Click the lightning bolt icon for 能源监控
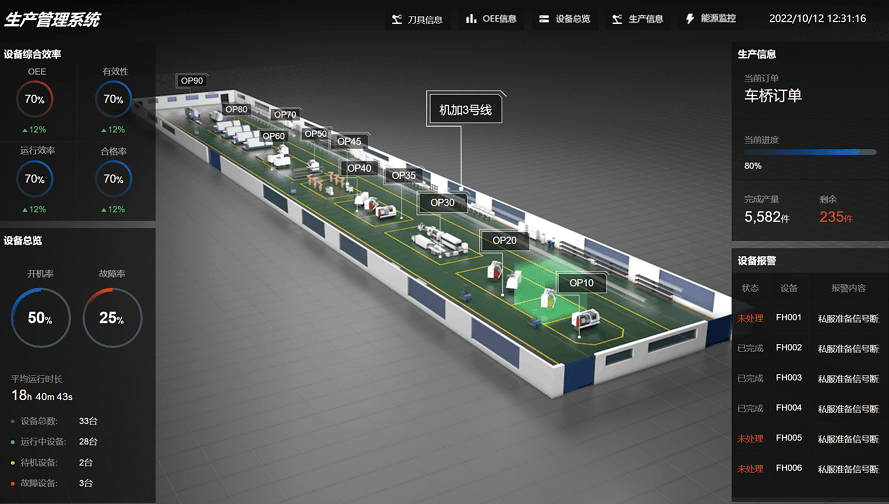The height and width of the screenshot is (504, 889). [690, 19]
